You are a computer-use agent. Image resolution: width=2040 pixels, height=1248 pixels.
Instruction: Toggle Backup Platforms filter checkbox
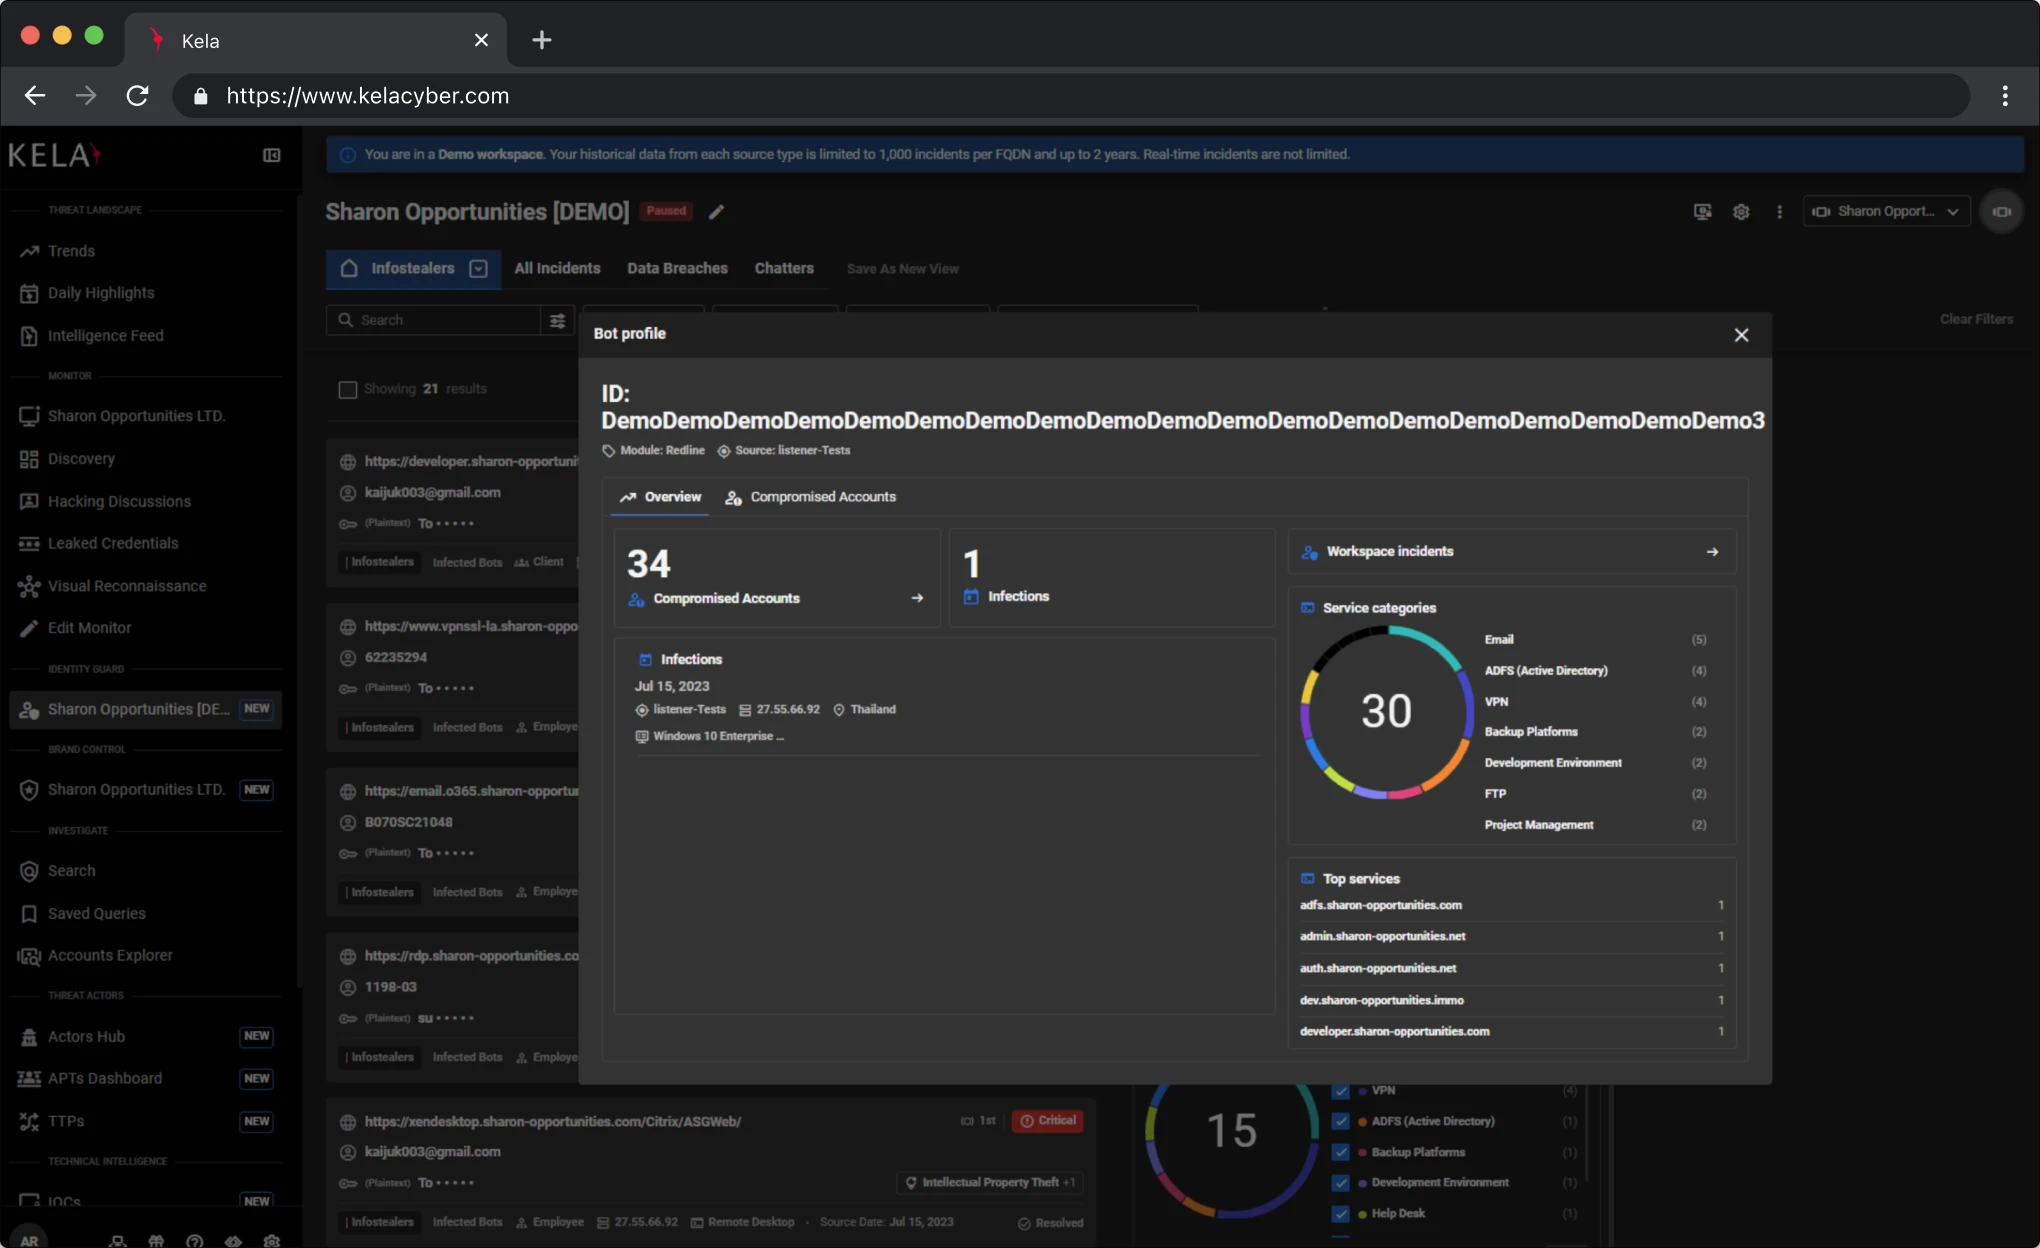pos(1341,1152)
